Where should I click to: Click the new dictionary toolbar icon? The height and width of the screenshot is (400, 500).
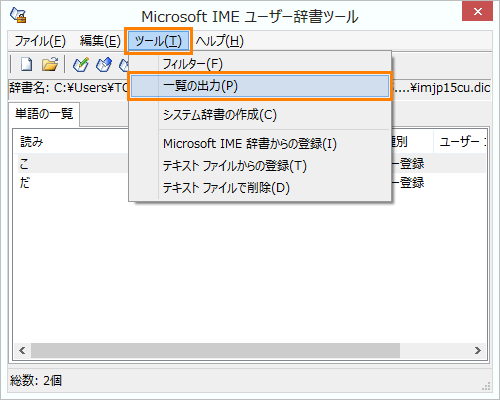(x=27, y=64)
